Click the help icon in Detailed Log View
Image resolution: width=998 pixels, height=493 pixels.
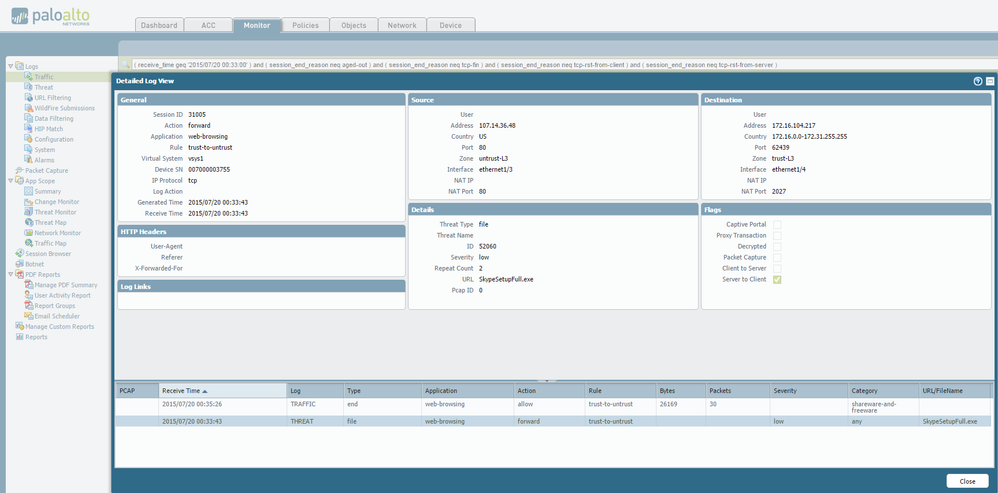pyautogui.click(x=978, y=81)
